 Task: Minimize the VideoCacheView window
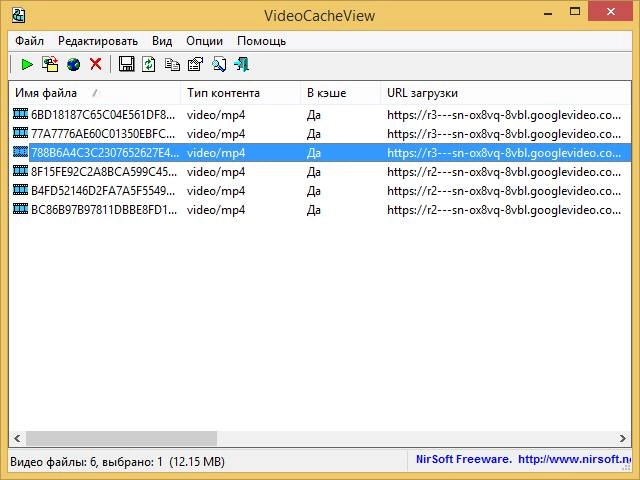[548, 12]
